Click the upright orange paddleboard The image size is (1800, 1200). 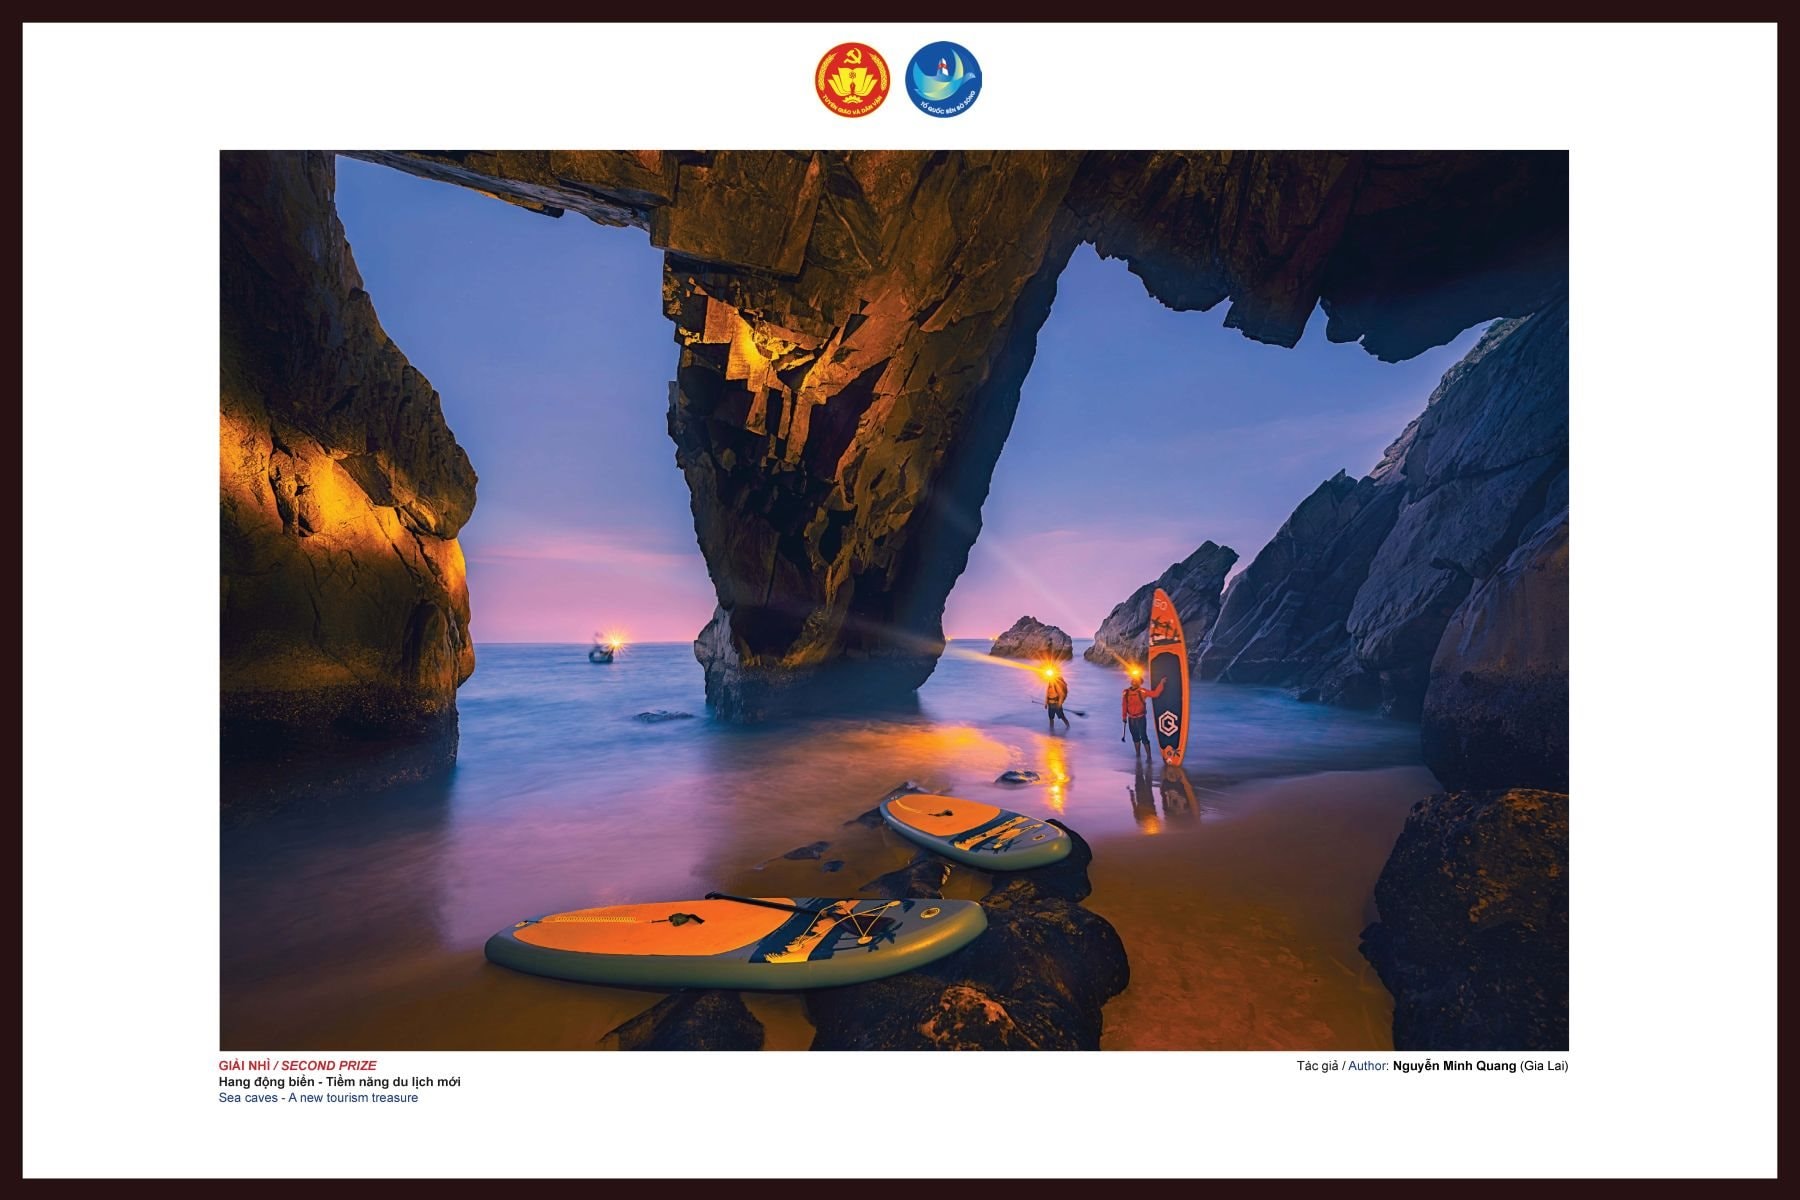1166,675
